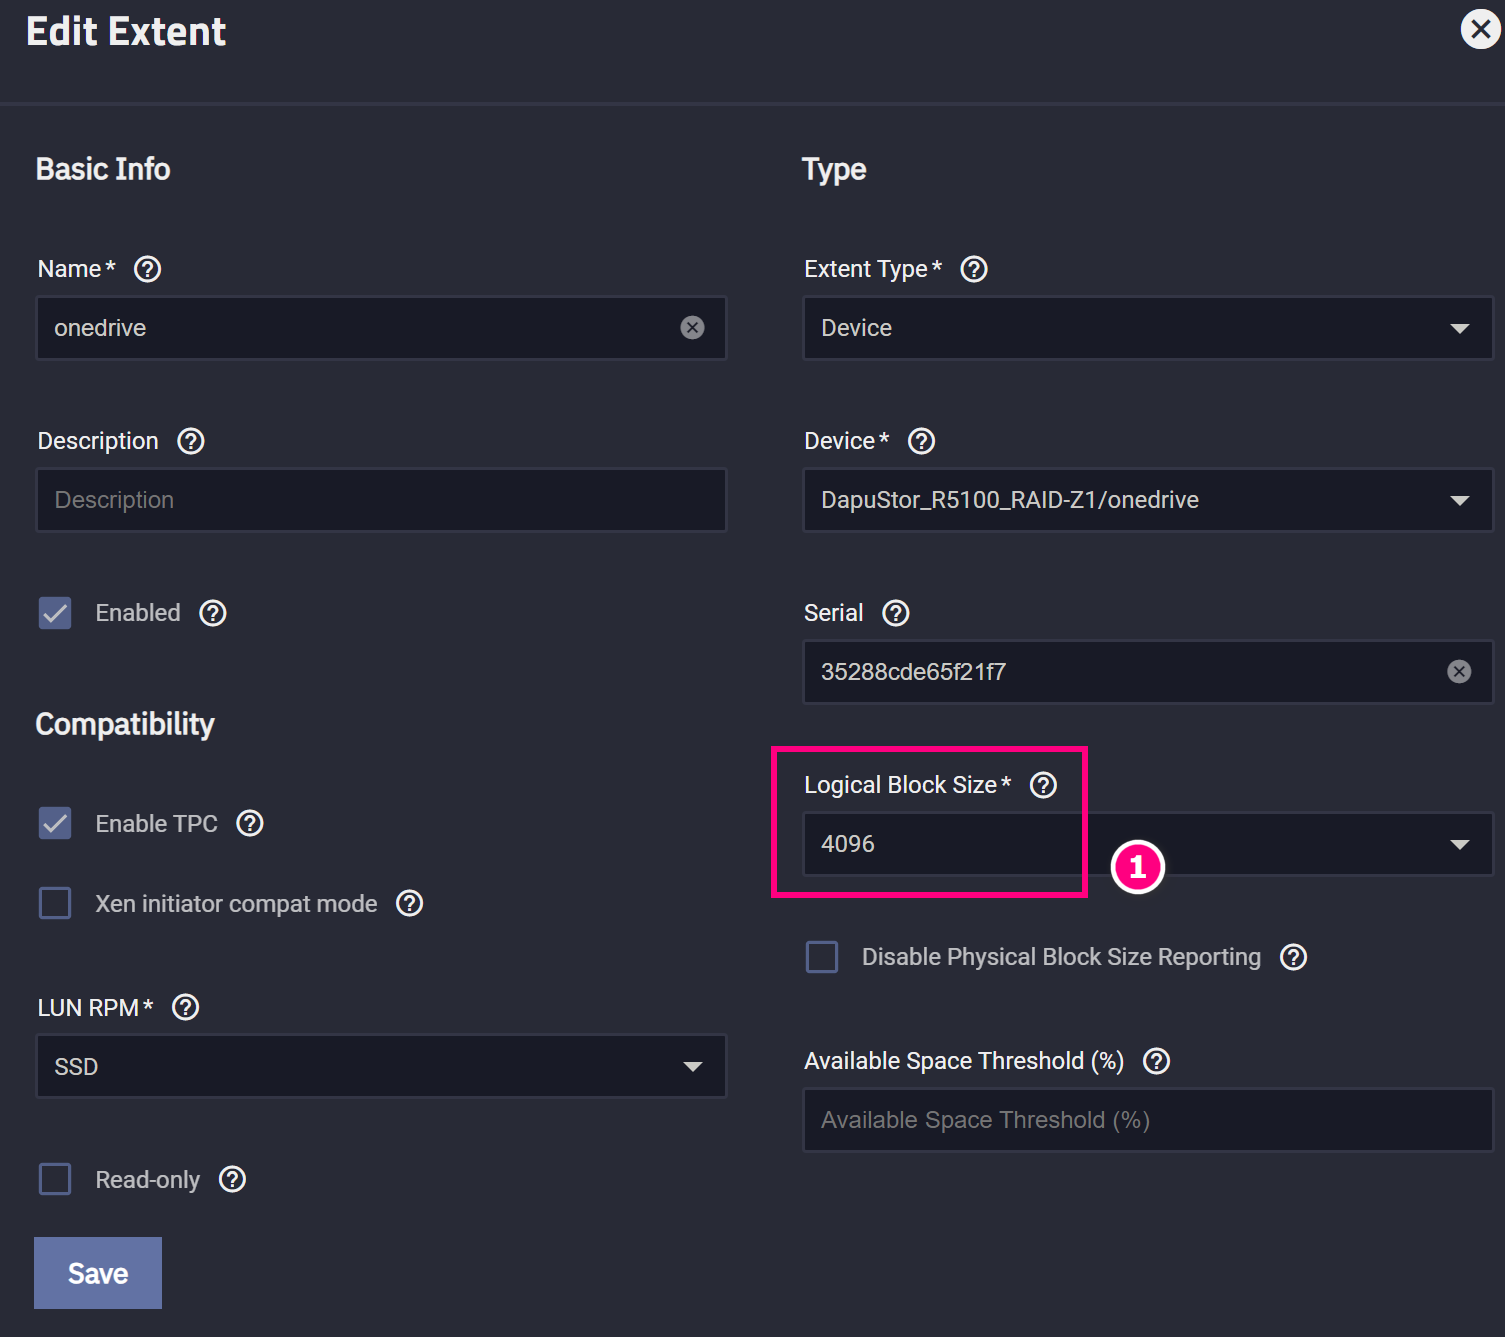Click the Basic Info heading text
Viewport: 1505px width, 1337px height.
coord(103,169)
